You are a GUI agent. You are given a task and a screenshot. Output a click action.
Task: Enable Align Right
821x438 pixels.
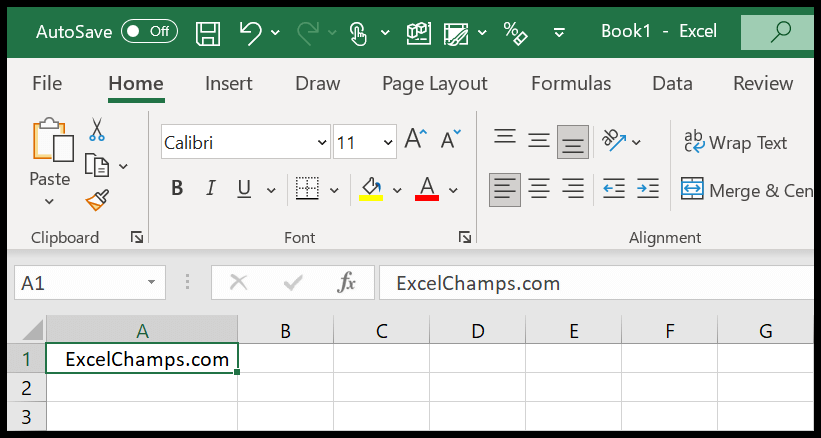573,189
